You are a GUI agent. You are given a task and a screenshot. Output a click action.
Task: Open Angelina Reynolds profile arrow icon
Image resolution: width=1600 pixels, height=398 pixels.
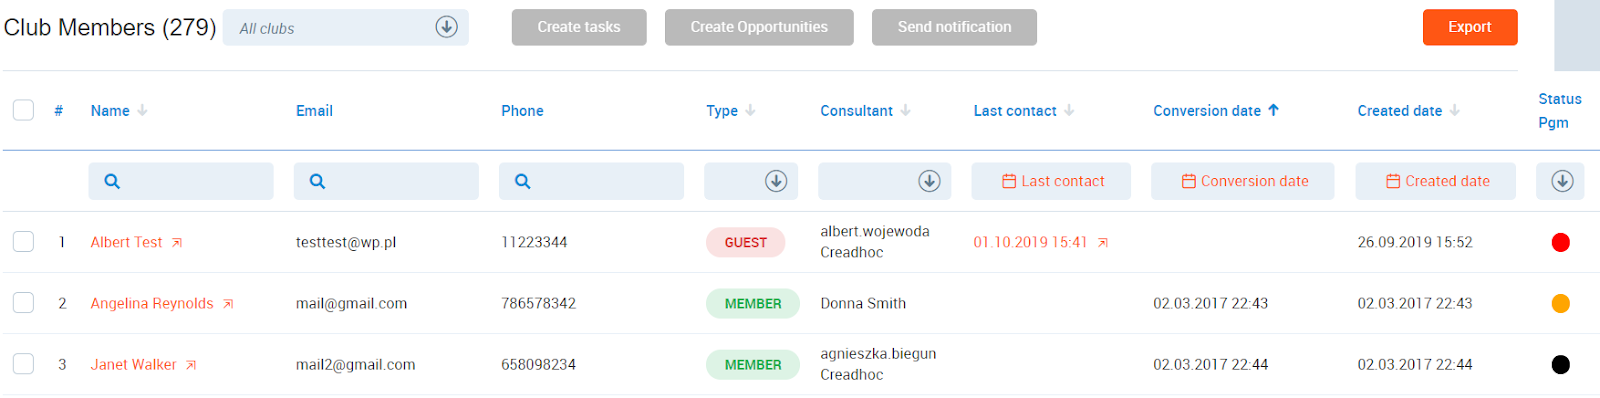coord(228,304)
